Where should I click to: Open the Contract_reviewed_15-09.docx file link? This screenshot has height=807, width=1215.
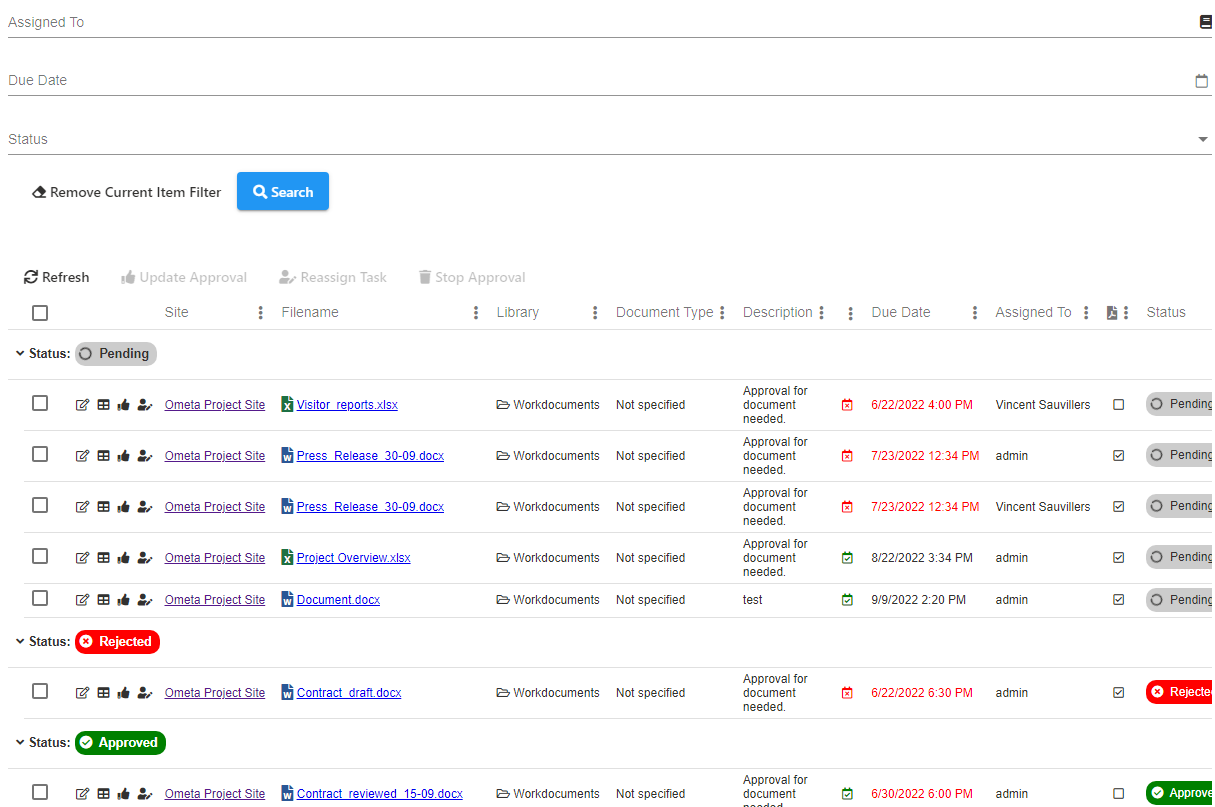(379, 794)
